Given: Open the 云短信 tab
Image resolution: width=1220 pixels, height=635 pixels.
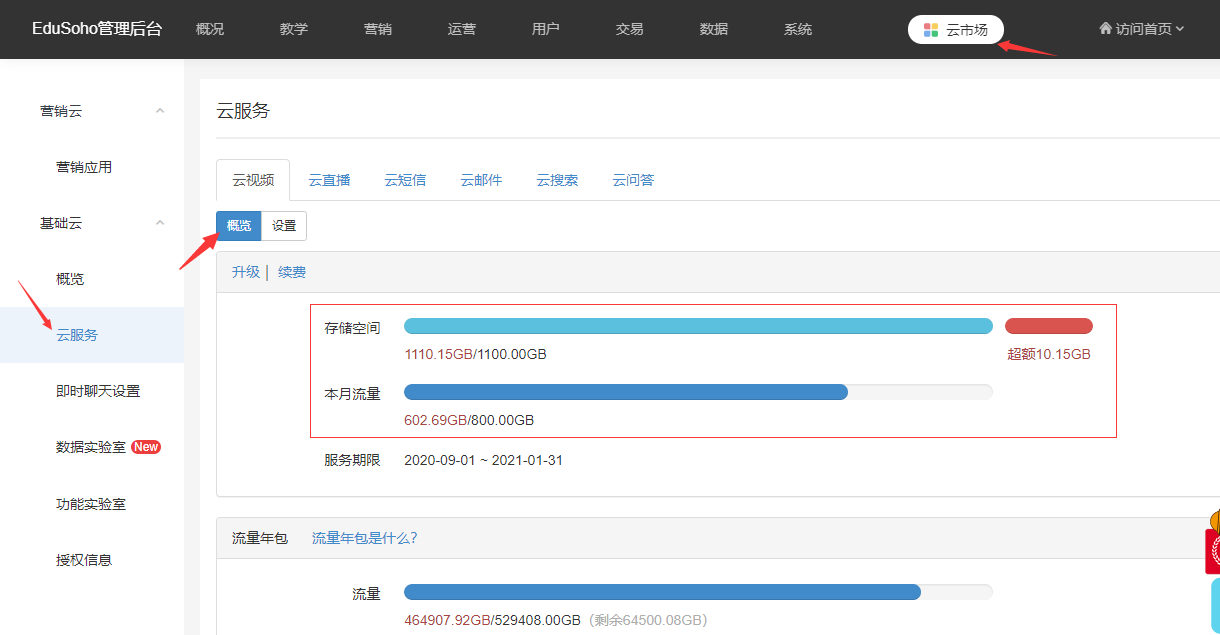Looking at the screenshot, I should 405,180.
